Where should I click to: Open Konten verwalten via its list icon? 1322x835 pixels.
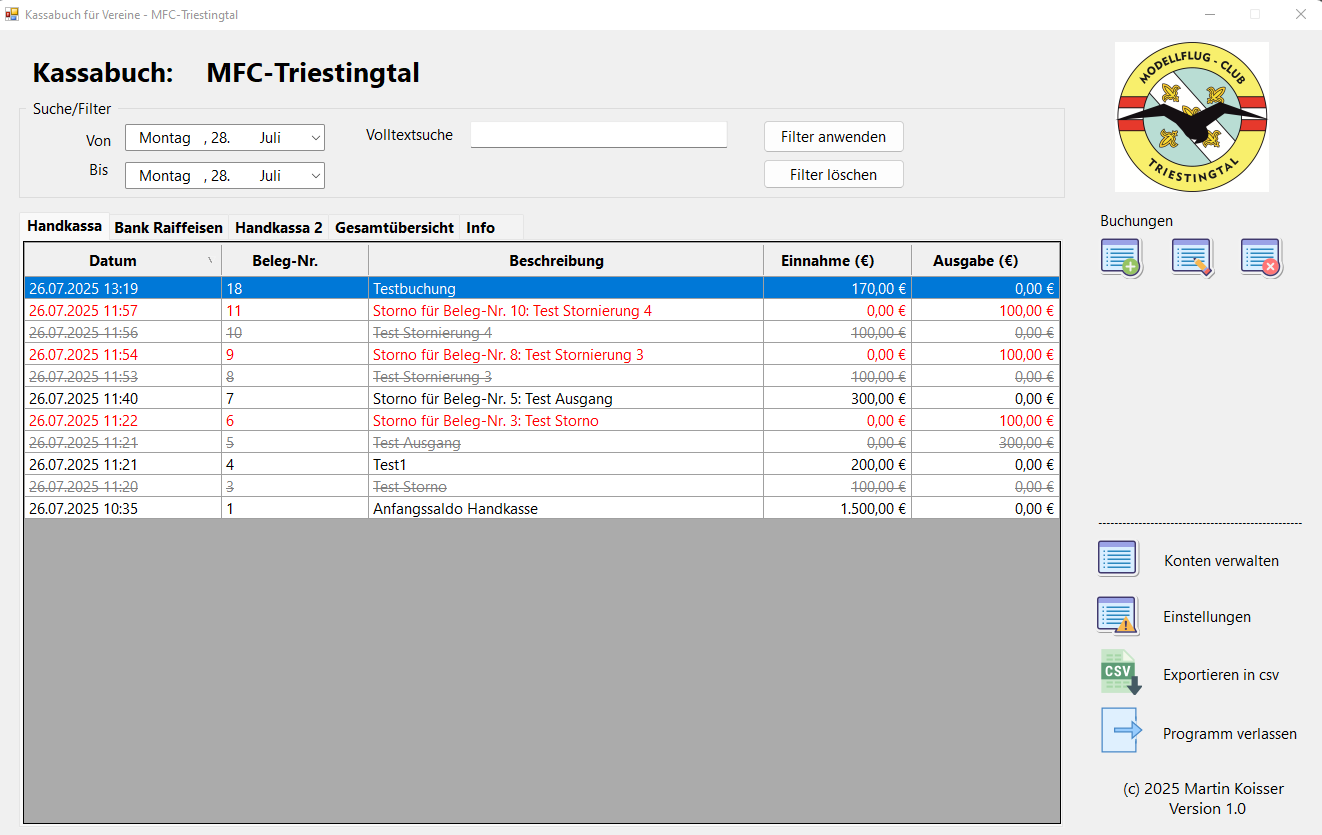(x=1117, y=559)
